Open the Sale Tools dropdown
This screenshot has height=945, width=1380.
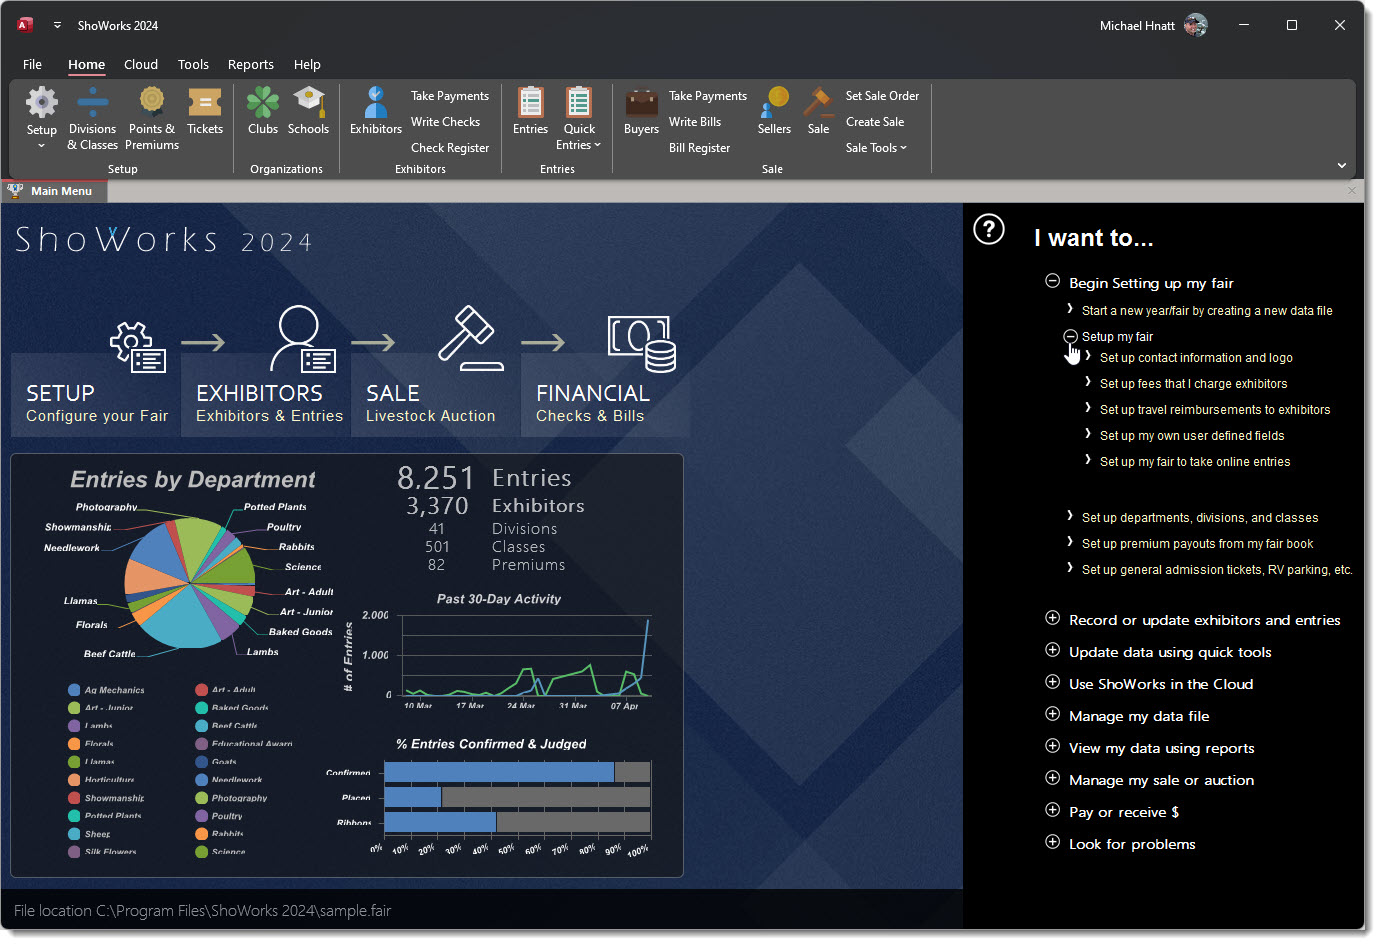coord(876,148)
